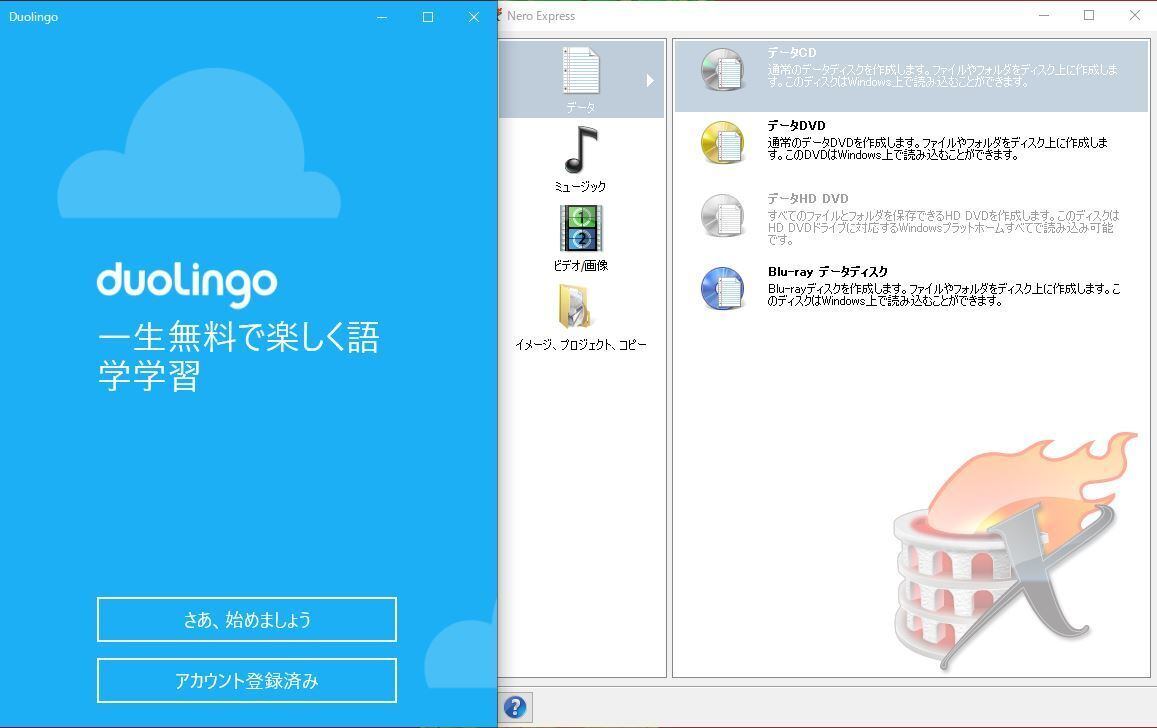The width and height of the screenshot is (1157, 728).
Task: Click the Blu-ray データディスク title text
Action: [x=828, y=271]
